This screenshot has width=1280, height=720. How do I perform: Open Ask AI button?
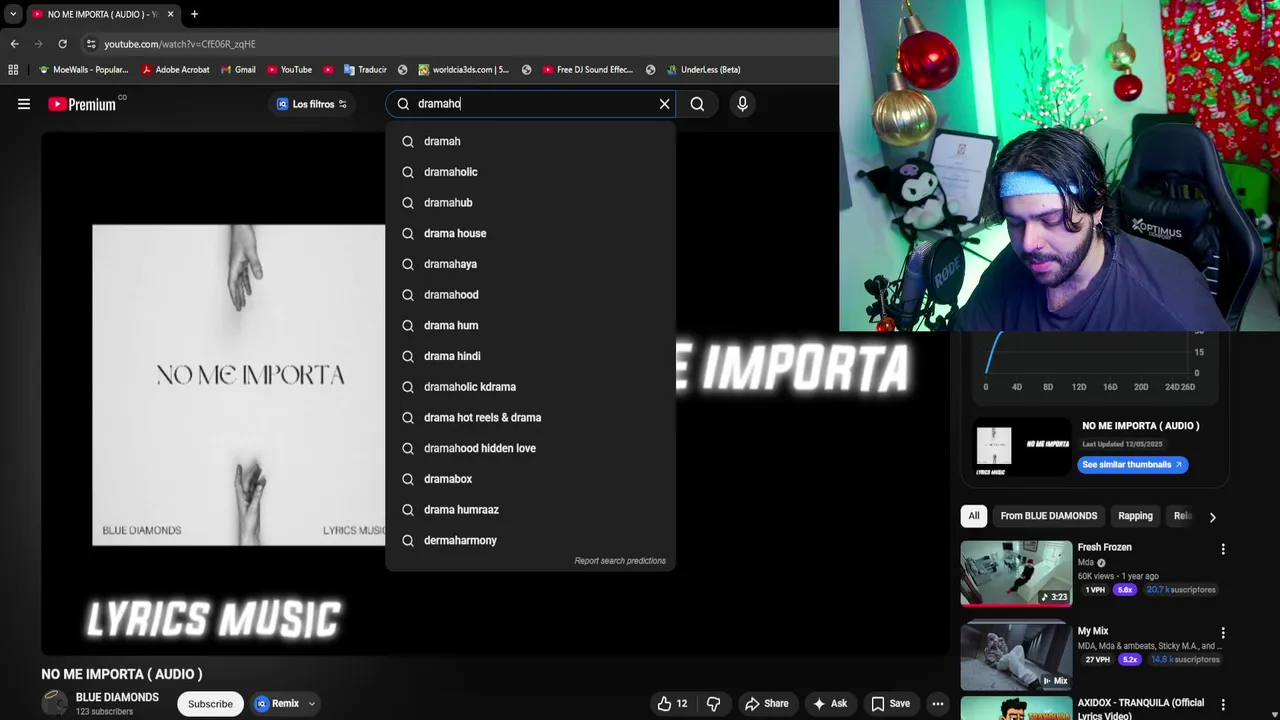(830, 704)
